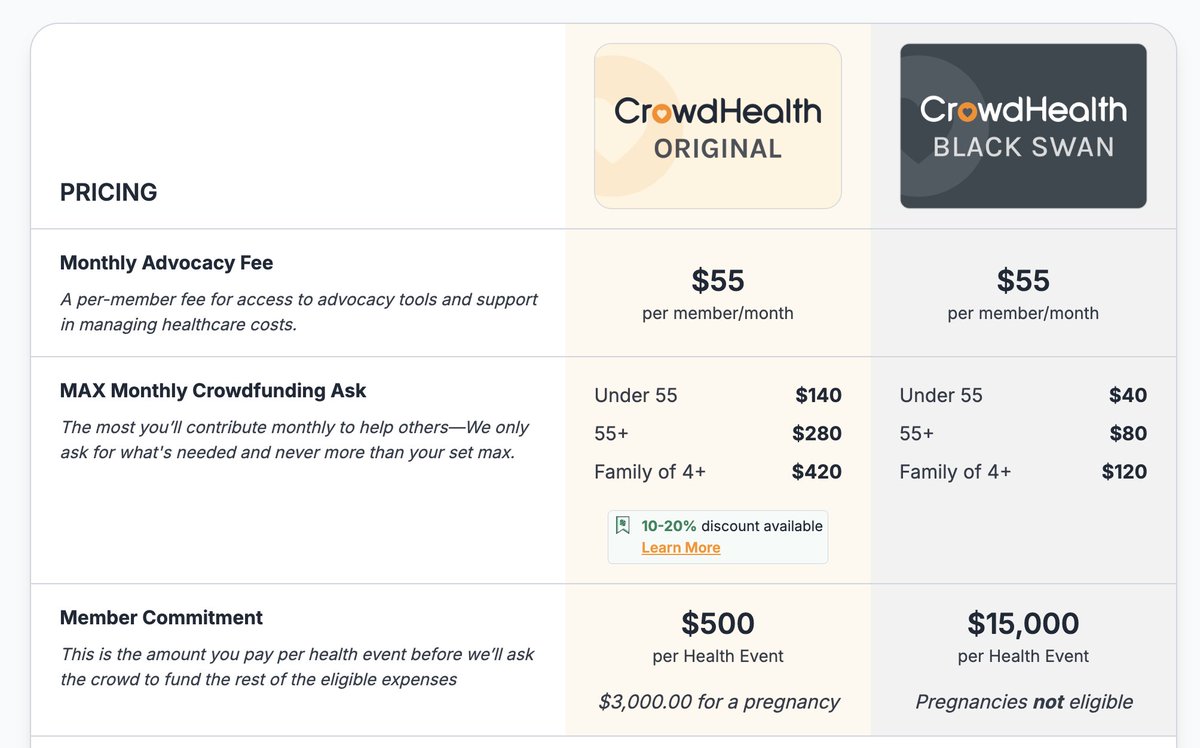This screenshot has width=1200, height=748.
Task: Click the Learn More link
Action: pyautogui.click(x=680, y=548)
